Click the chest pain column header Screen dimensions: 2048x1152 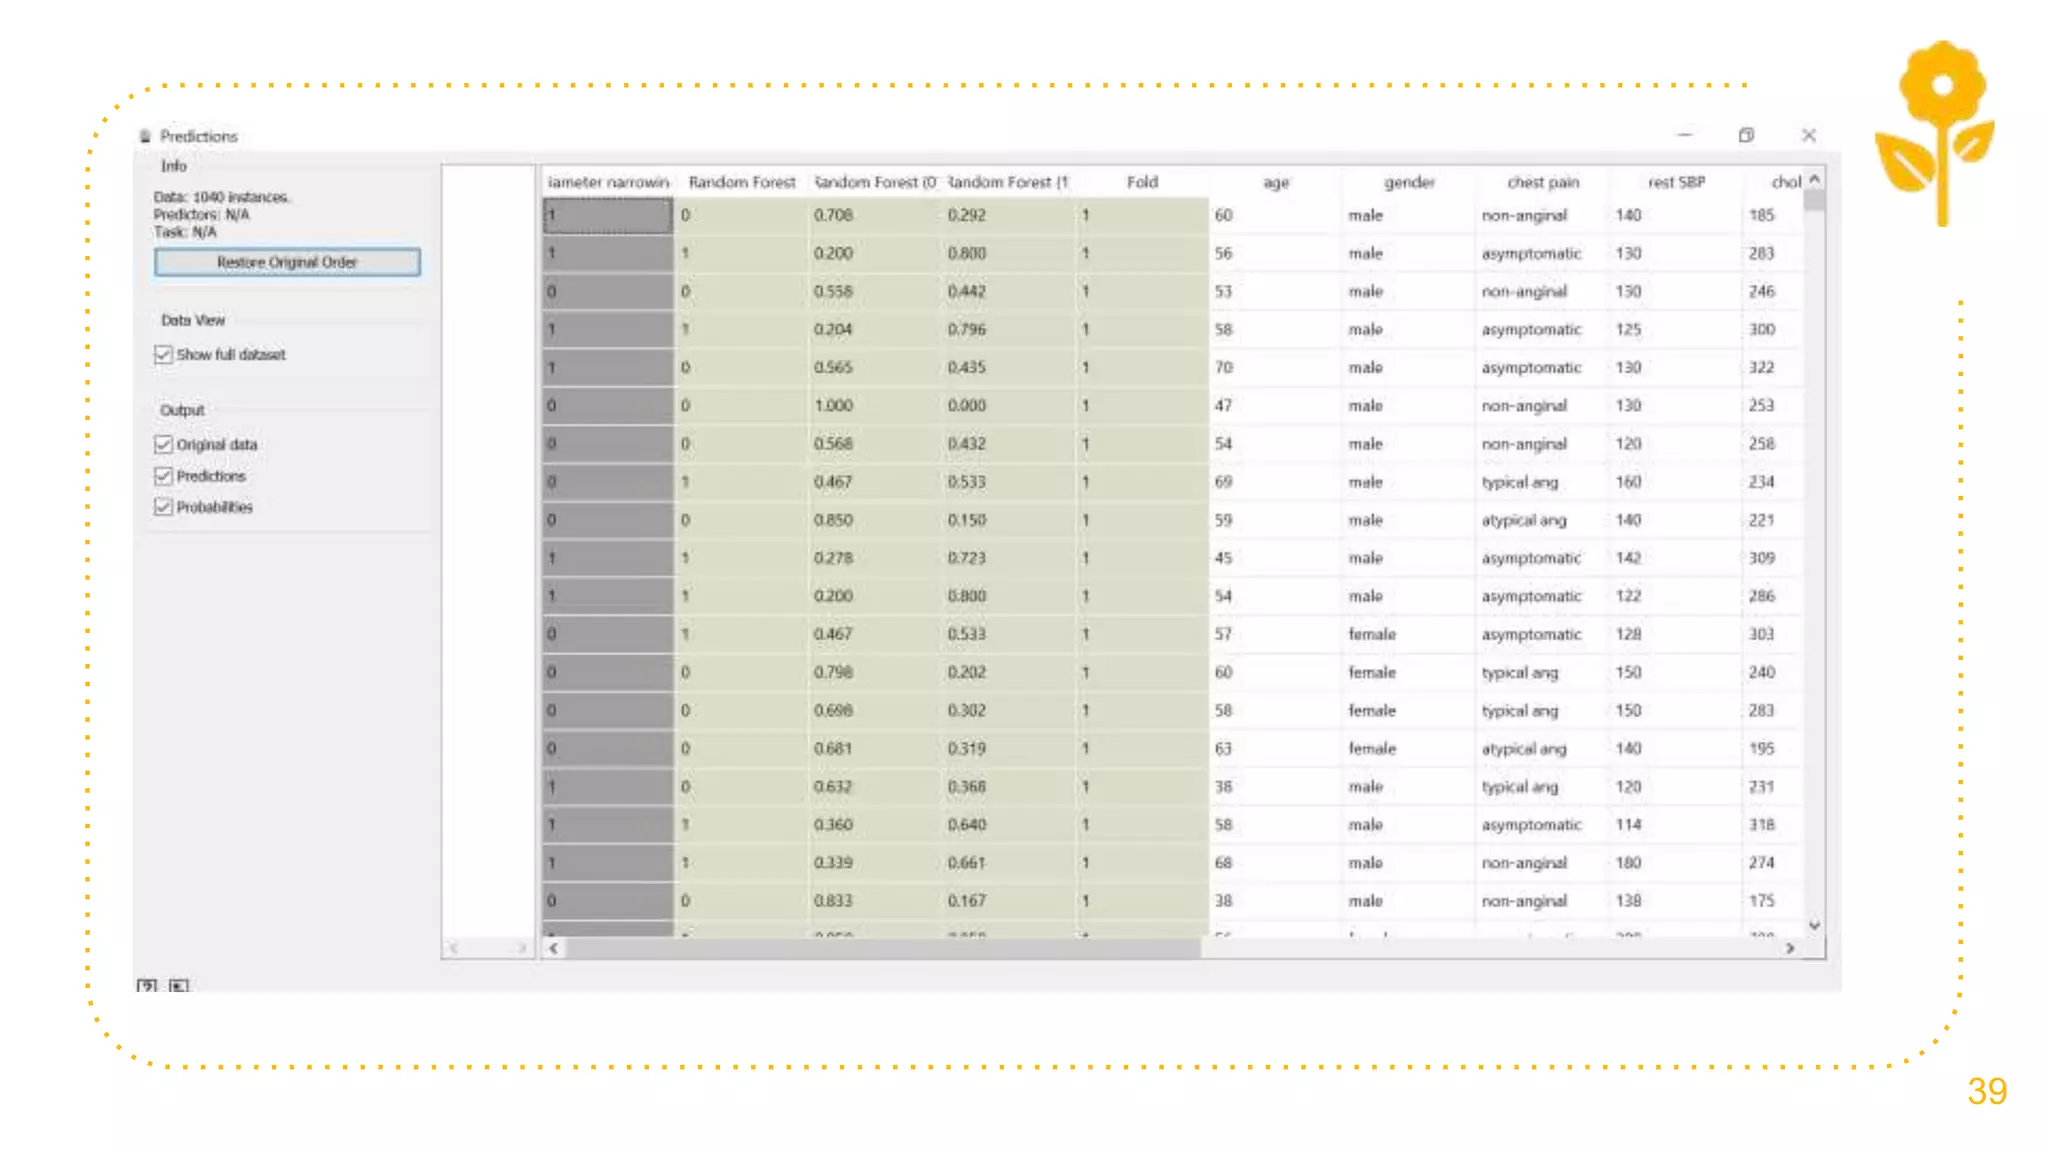[1542, 182]
